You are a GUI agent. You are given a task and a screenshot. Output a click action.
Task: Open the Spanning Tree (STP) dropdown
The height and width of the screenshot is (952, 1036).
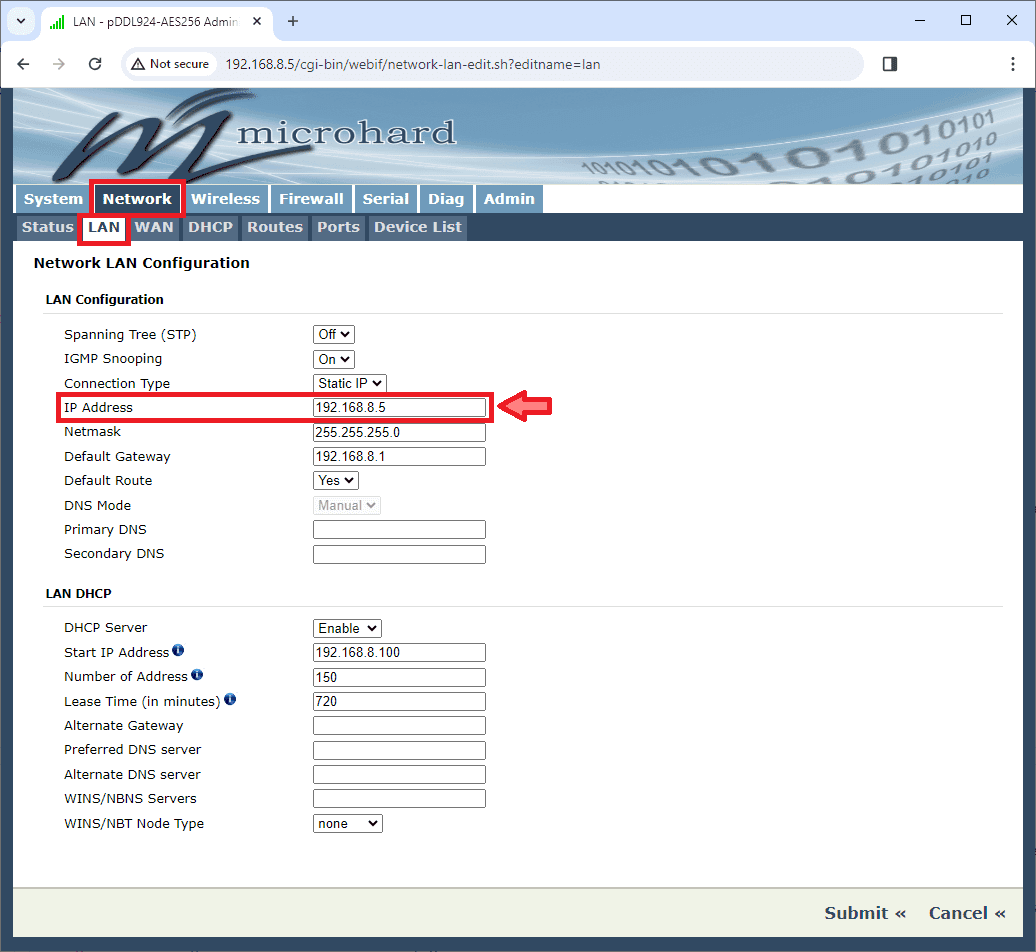[334, 334]
